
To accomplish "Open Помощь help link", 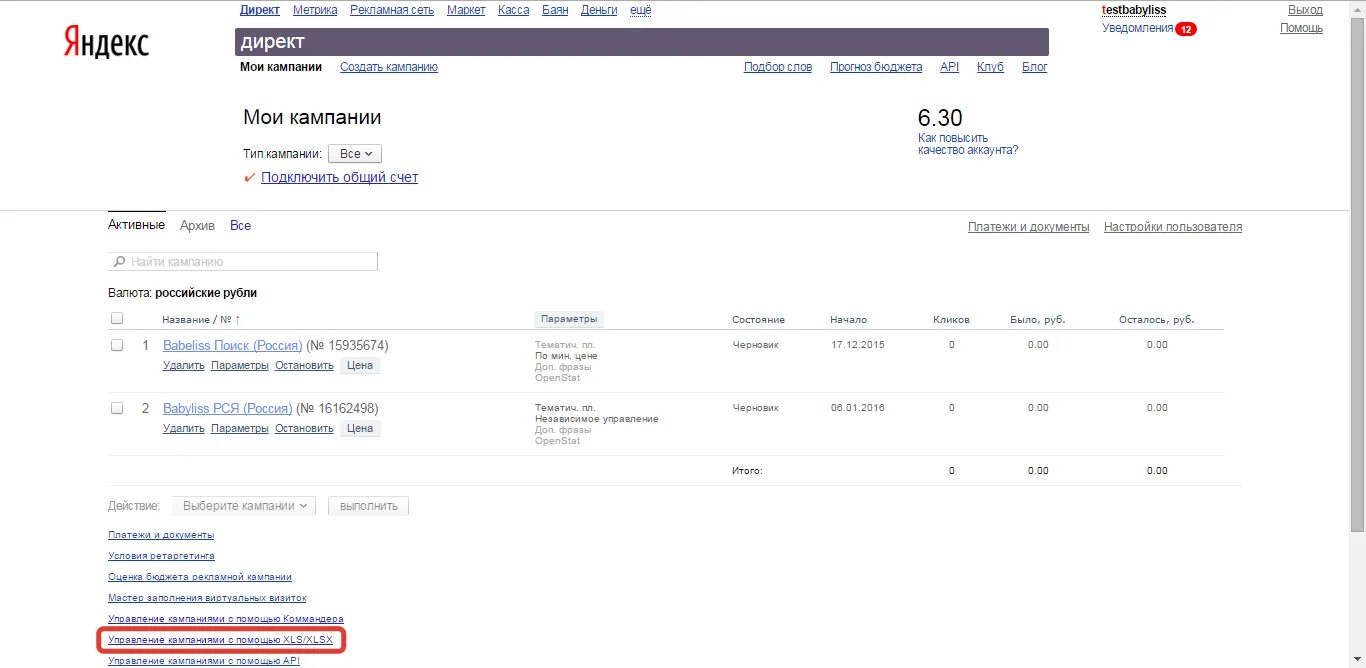I will pos(1301,28).
